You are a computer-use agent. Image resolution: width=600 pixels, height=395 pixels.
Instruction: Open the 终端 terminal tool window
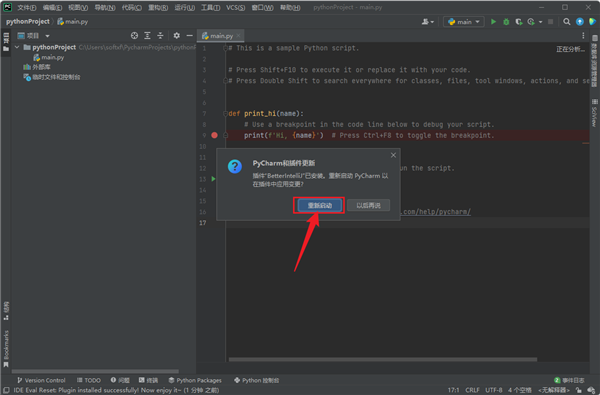click(148, 380)
